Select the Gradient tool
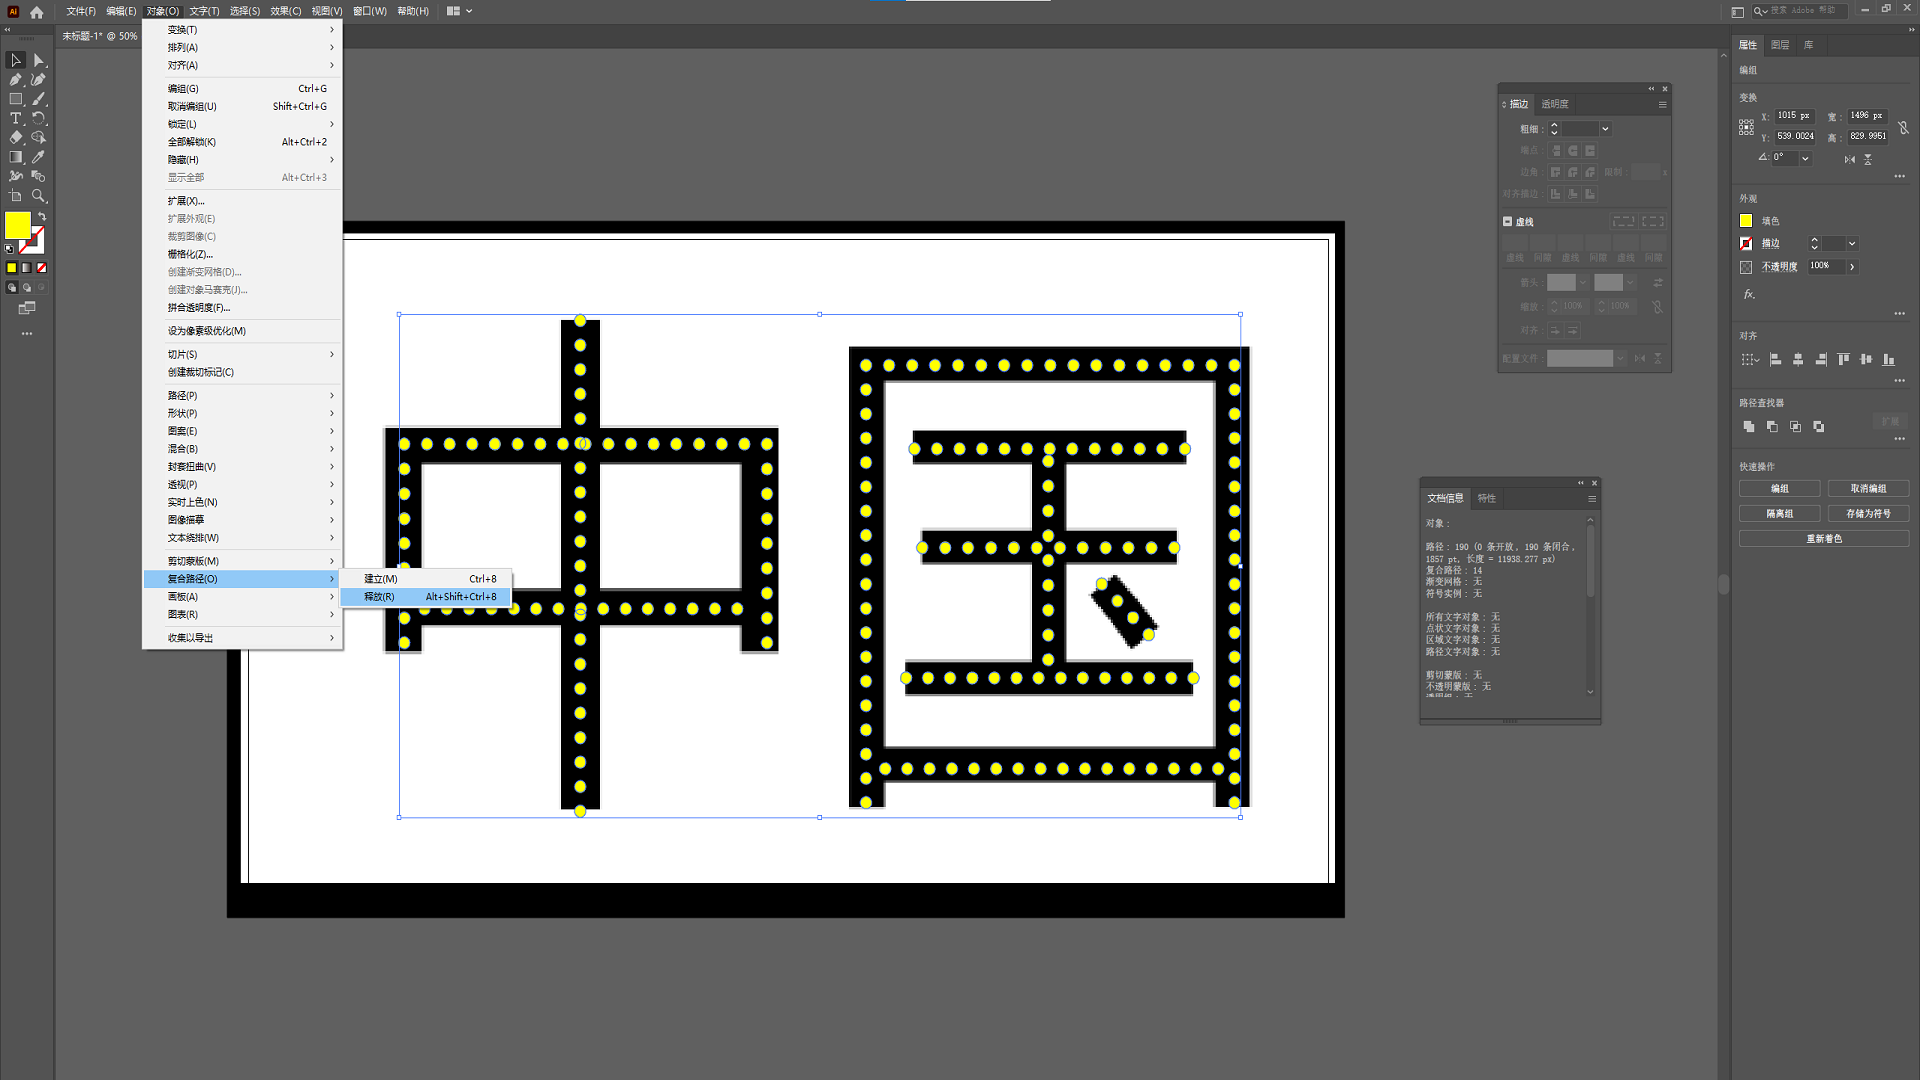Image resolution: width=1920 pixels, height=1080 pixels. tap(16, 157)
